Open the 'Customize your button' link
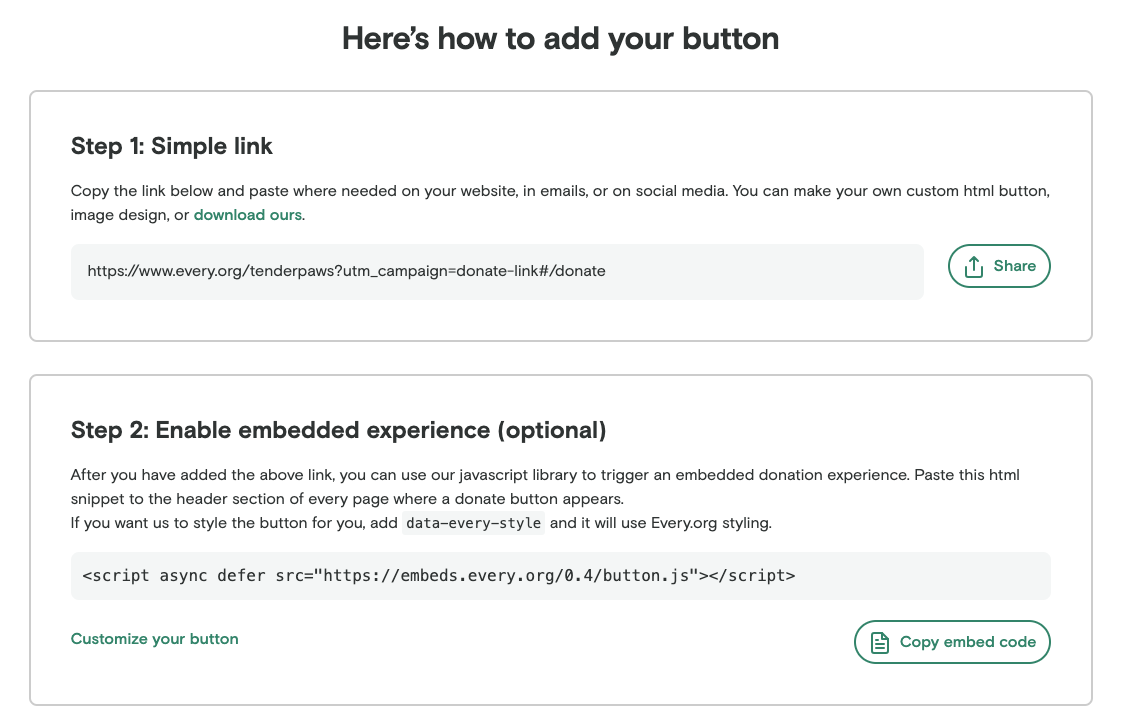 coord(154,639)
